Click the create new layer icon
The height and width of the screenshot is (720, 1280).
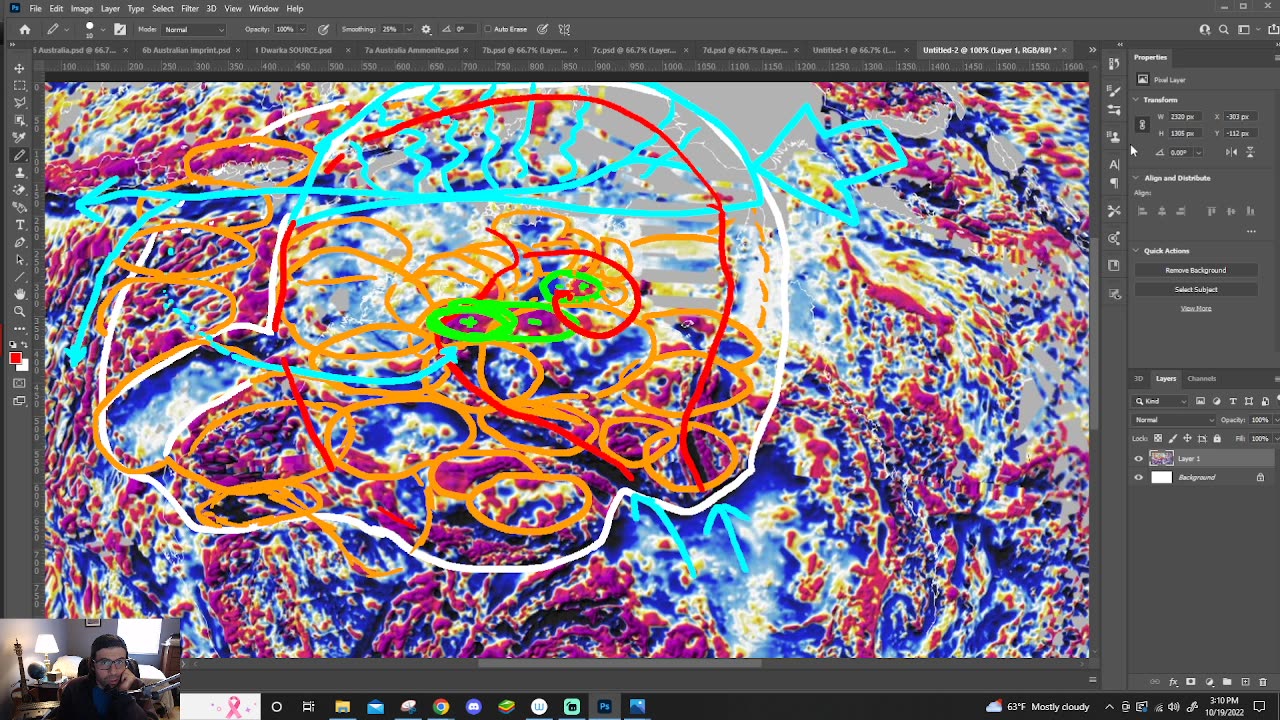tap(1244, 682)
